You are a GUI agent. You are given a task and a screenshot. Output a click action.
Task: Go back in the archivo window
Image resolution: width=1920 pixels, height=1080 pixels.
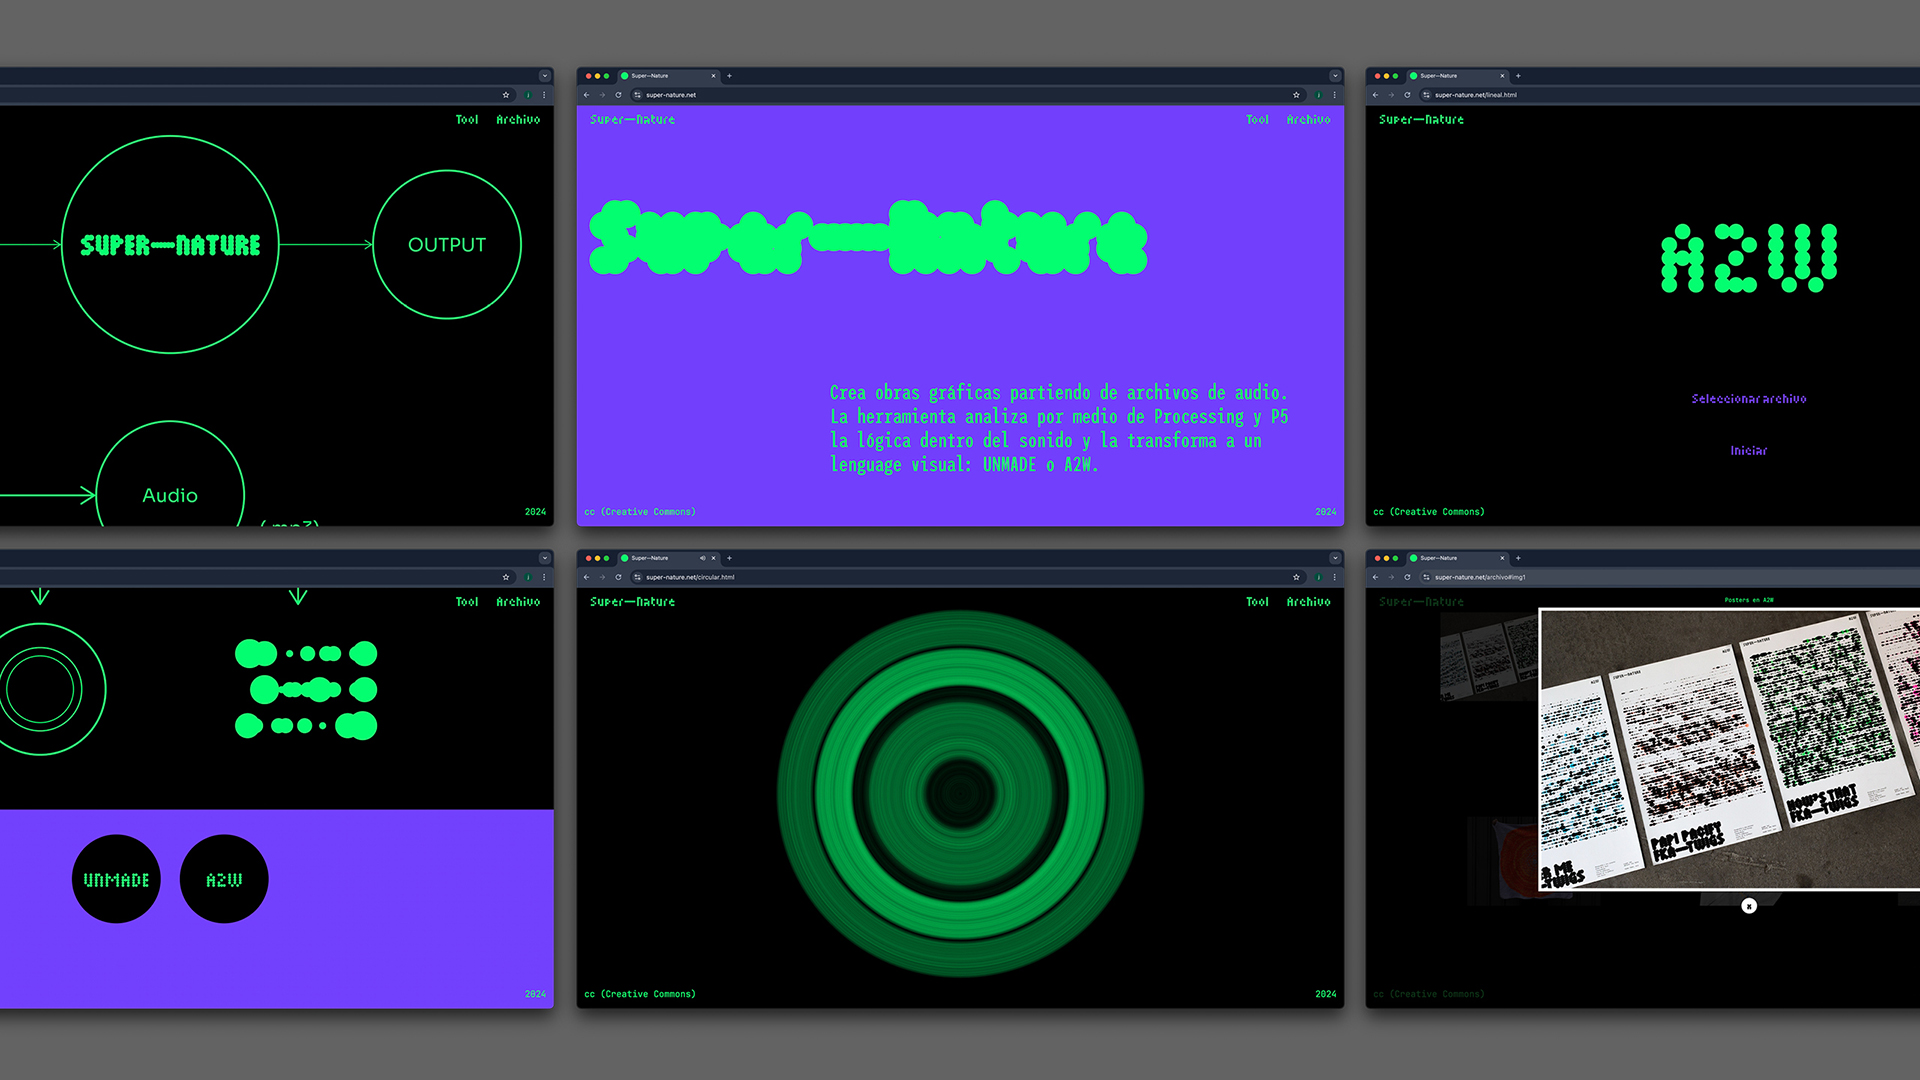point(1376,577)
